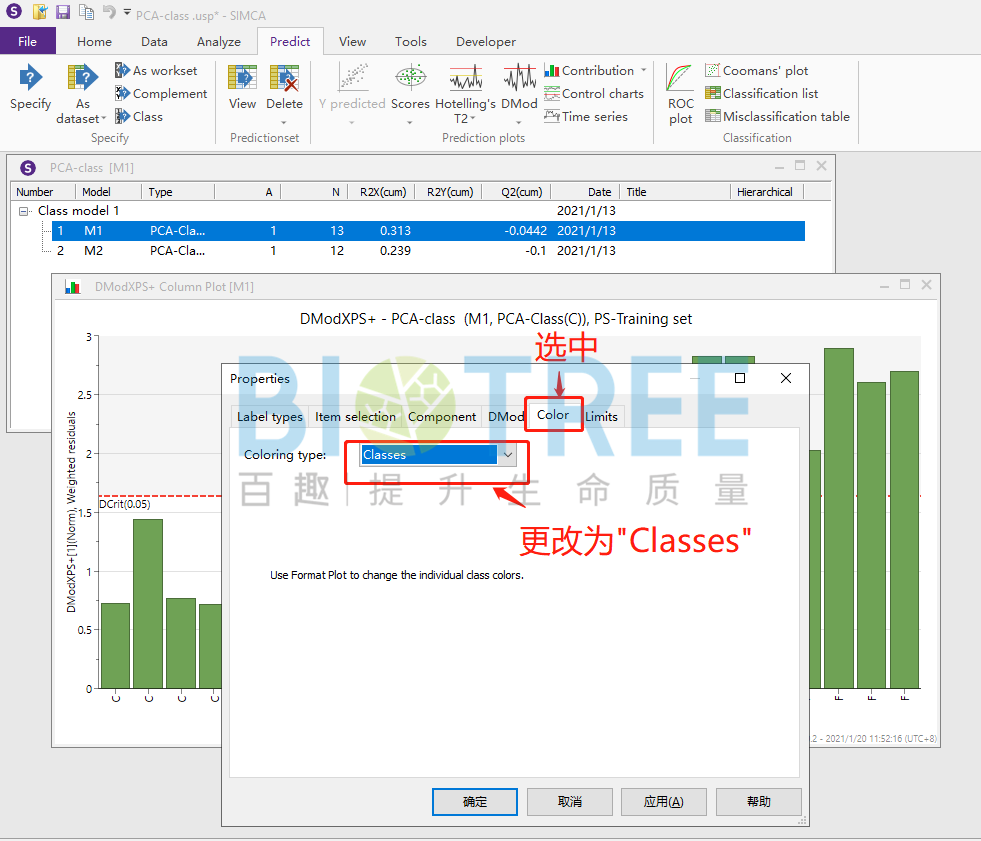Click the View predictionset icon
The image size is (981, 841).
(x=242, y=80)
